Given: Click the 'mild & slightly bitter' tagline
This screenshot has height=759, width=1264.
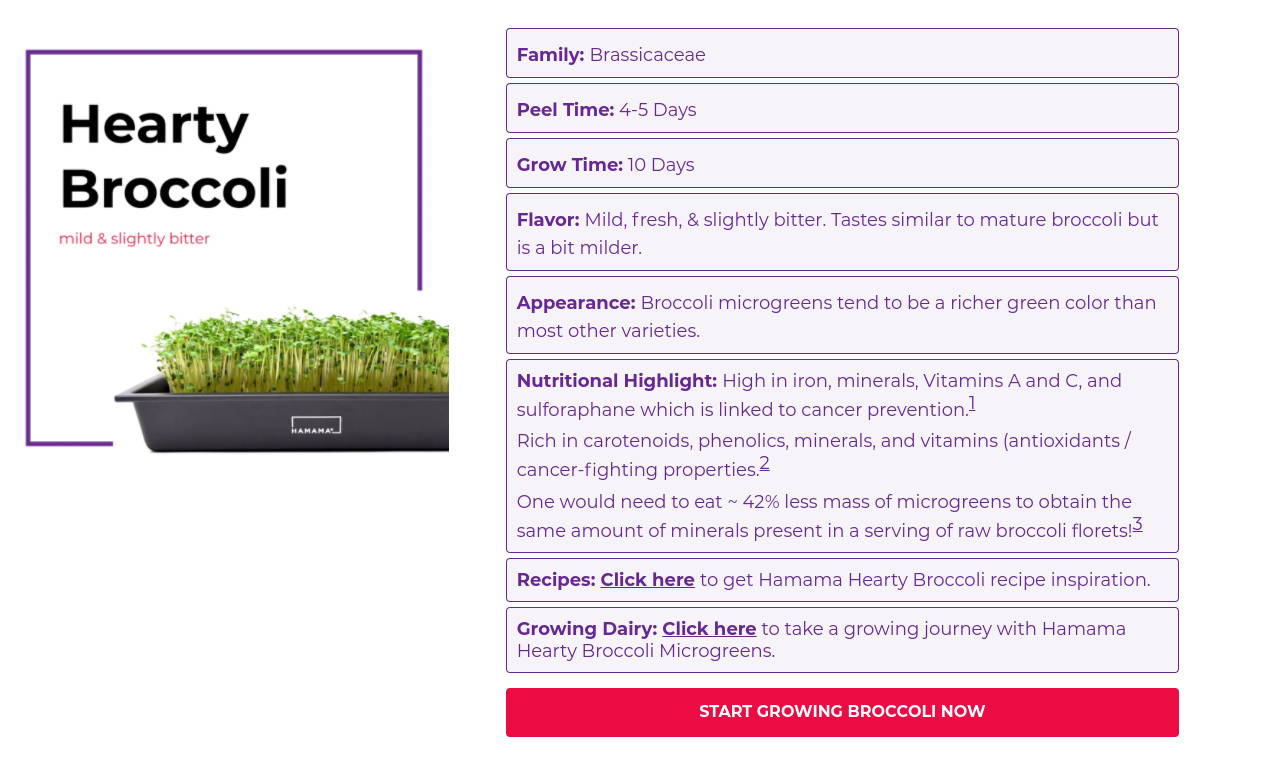Looking at the screenshot, I should pos(134,239).
